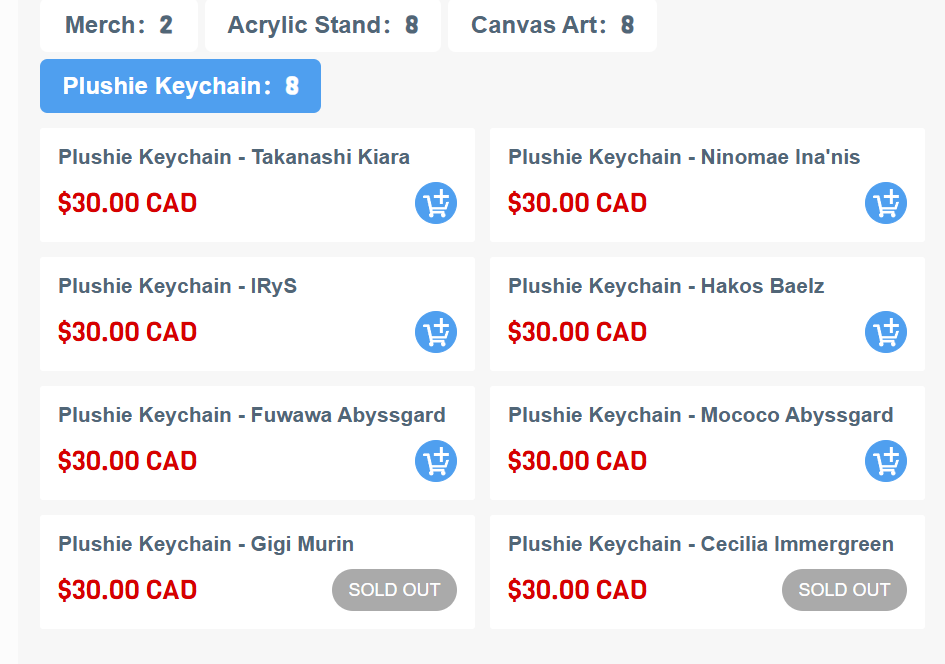Open Plushie Keychain - Mococo Abyssgard title
This screenshot has height=664, width=945.
point(700,415)
